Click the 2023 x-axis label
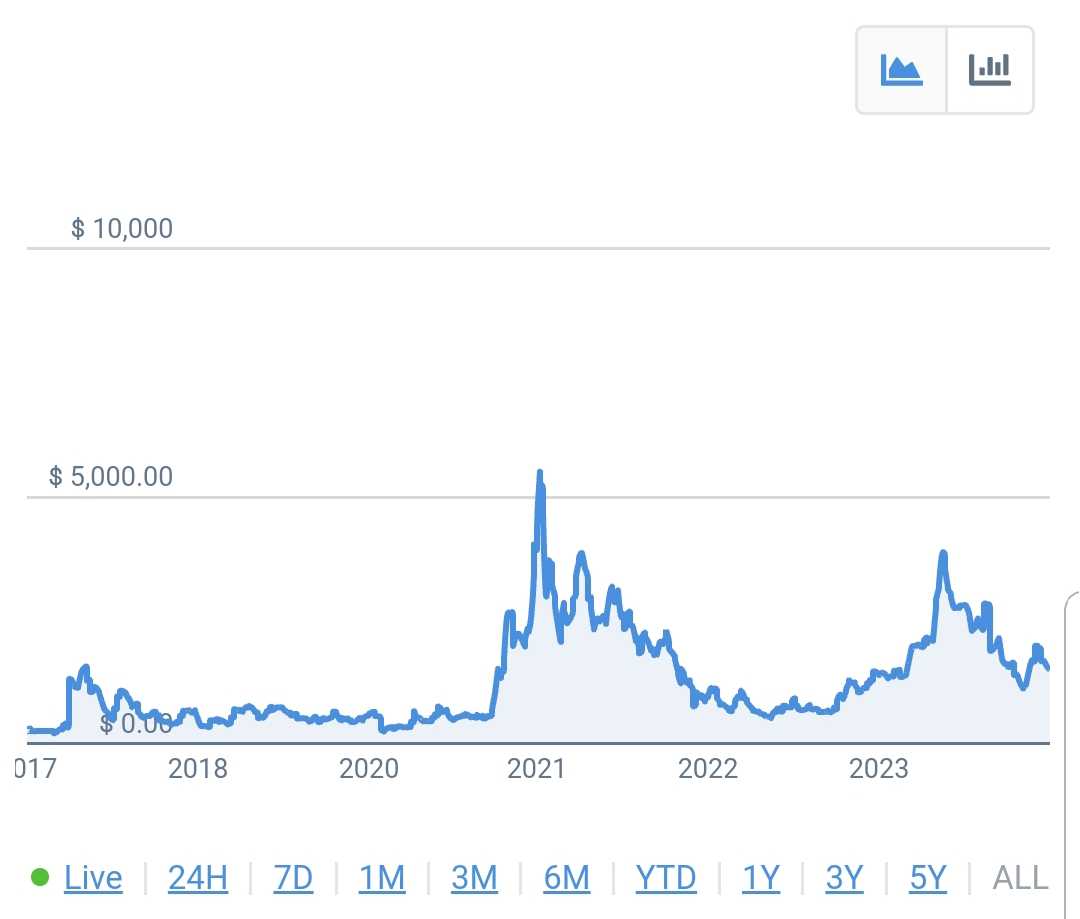This screenshot has height=919, width=1080. 878,768
